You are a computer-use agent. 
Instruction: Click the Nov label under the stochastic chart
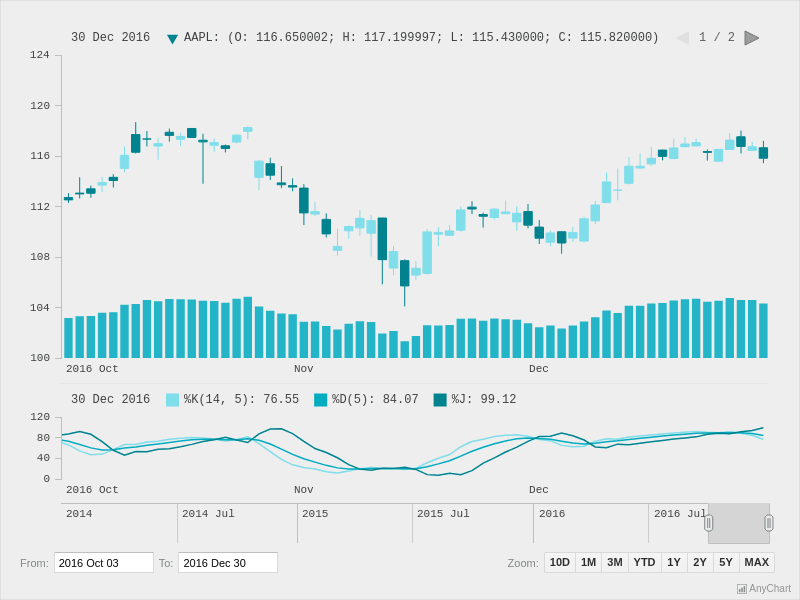point(304,490)
